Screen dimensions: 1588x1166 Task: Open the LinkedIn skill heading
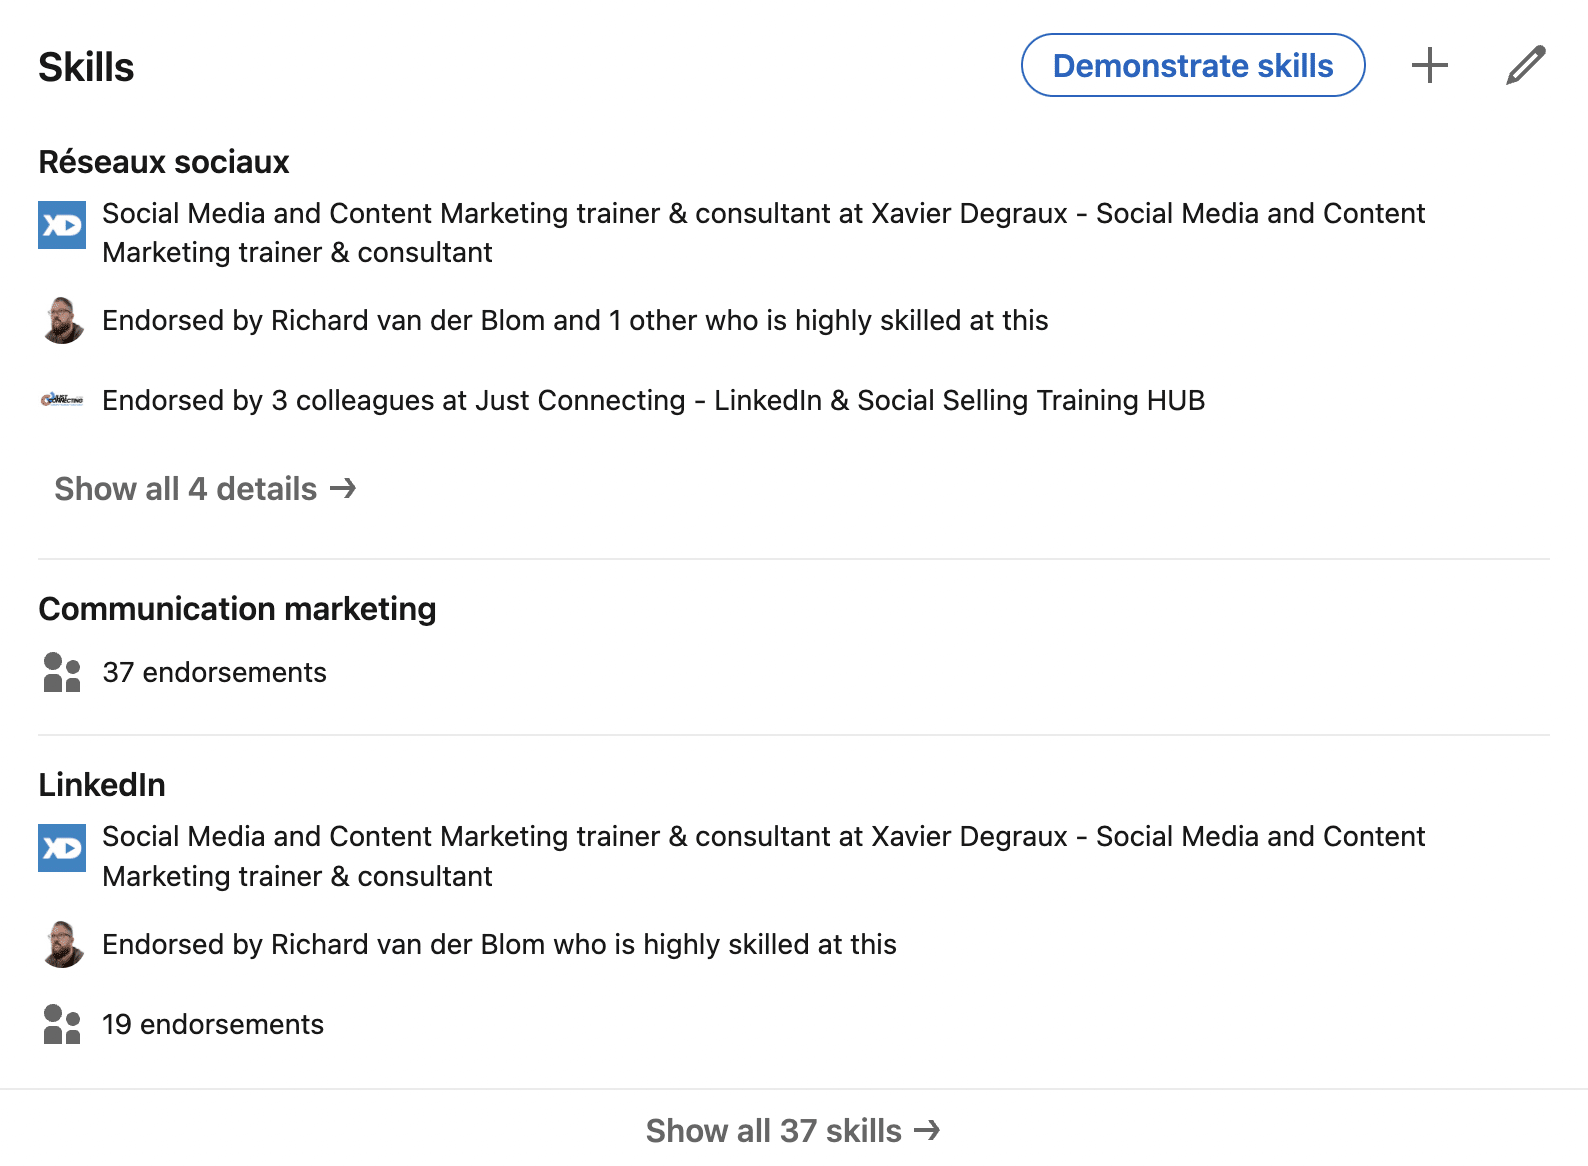[102, 785]
